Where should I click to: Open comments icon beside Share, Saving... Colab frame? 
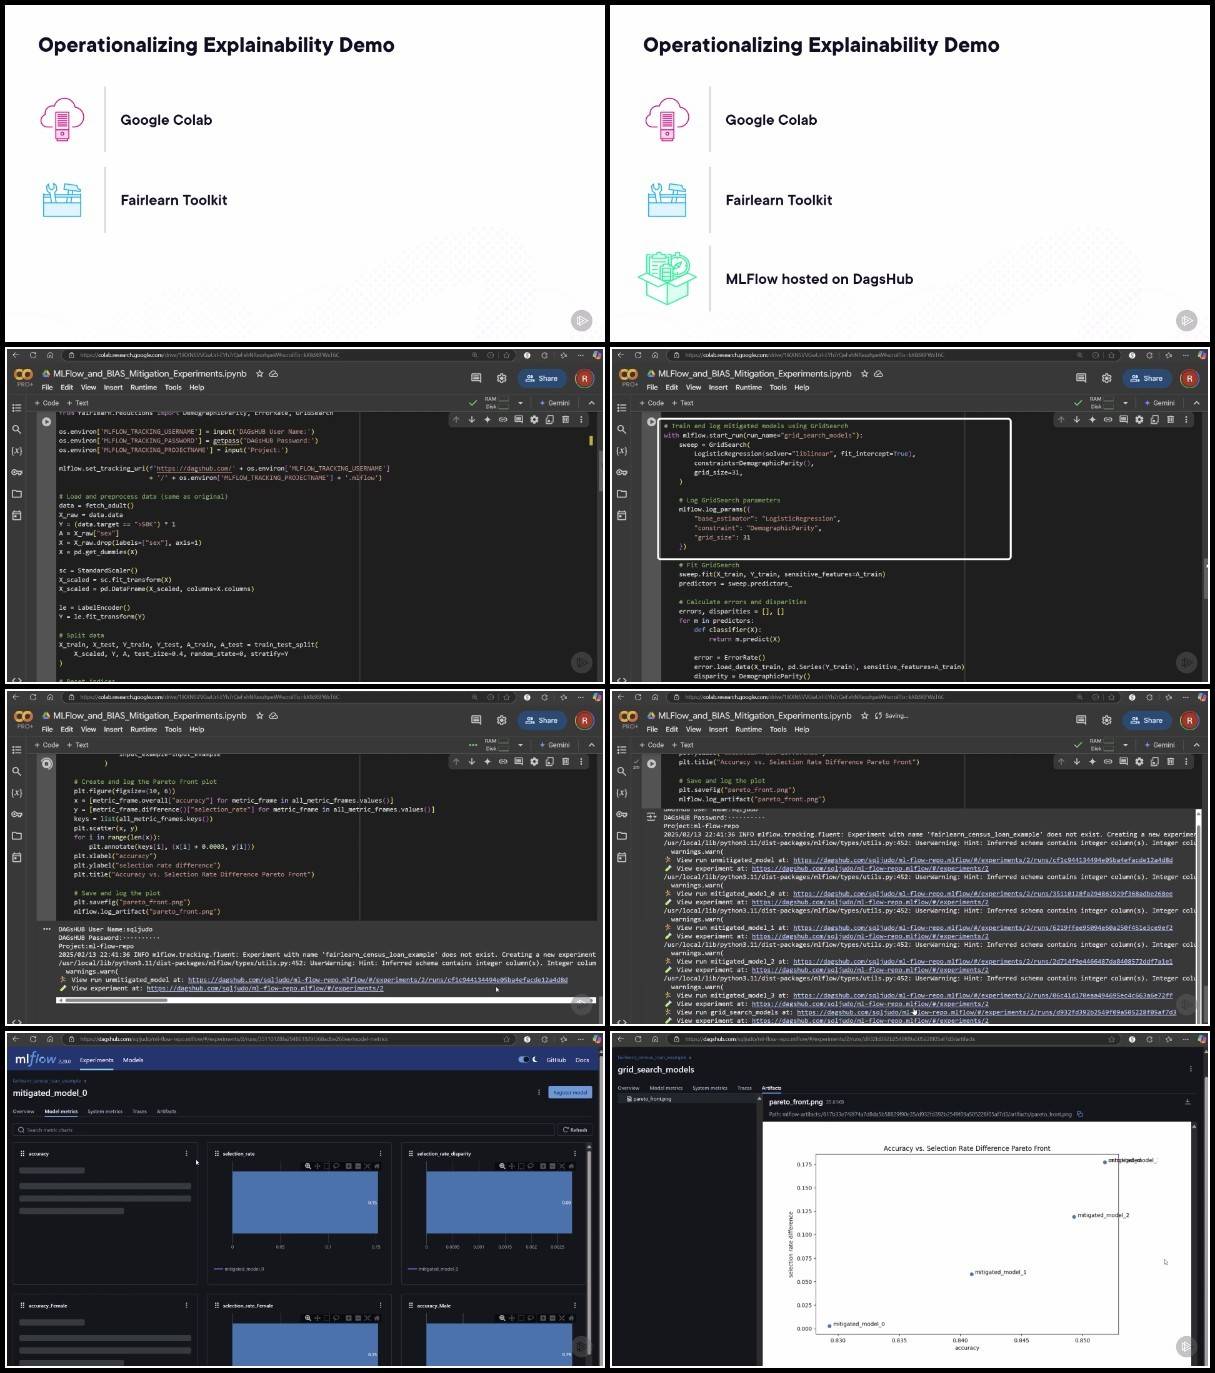coord(1081,720)
